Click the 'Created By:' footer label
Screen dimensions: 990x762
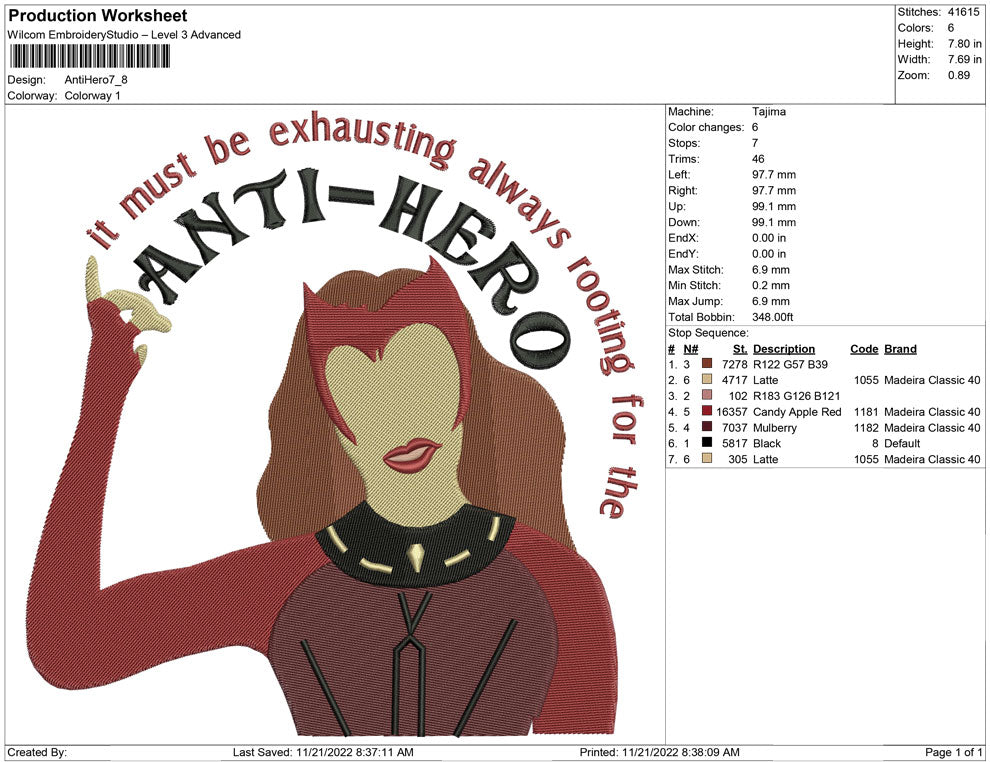tap(37, 752)
